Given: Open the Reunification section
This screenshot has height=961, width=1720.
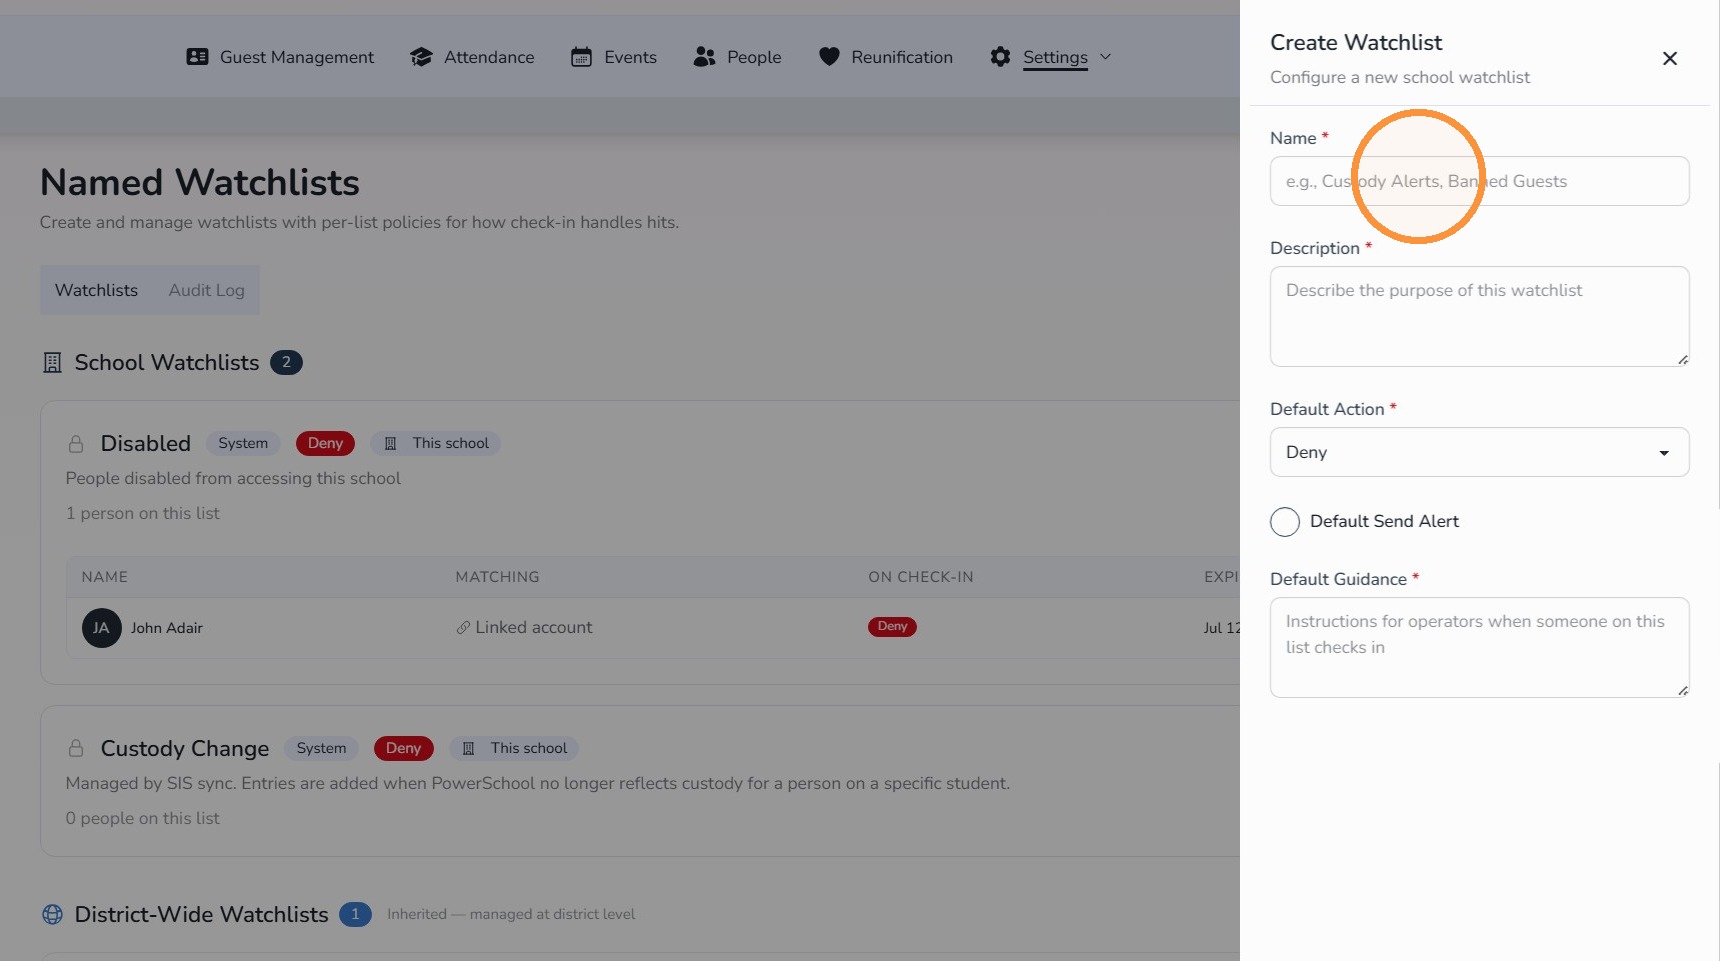Looking at the screenshot, I should (902, 57).
